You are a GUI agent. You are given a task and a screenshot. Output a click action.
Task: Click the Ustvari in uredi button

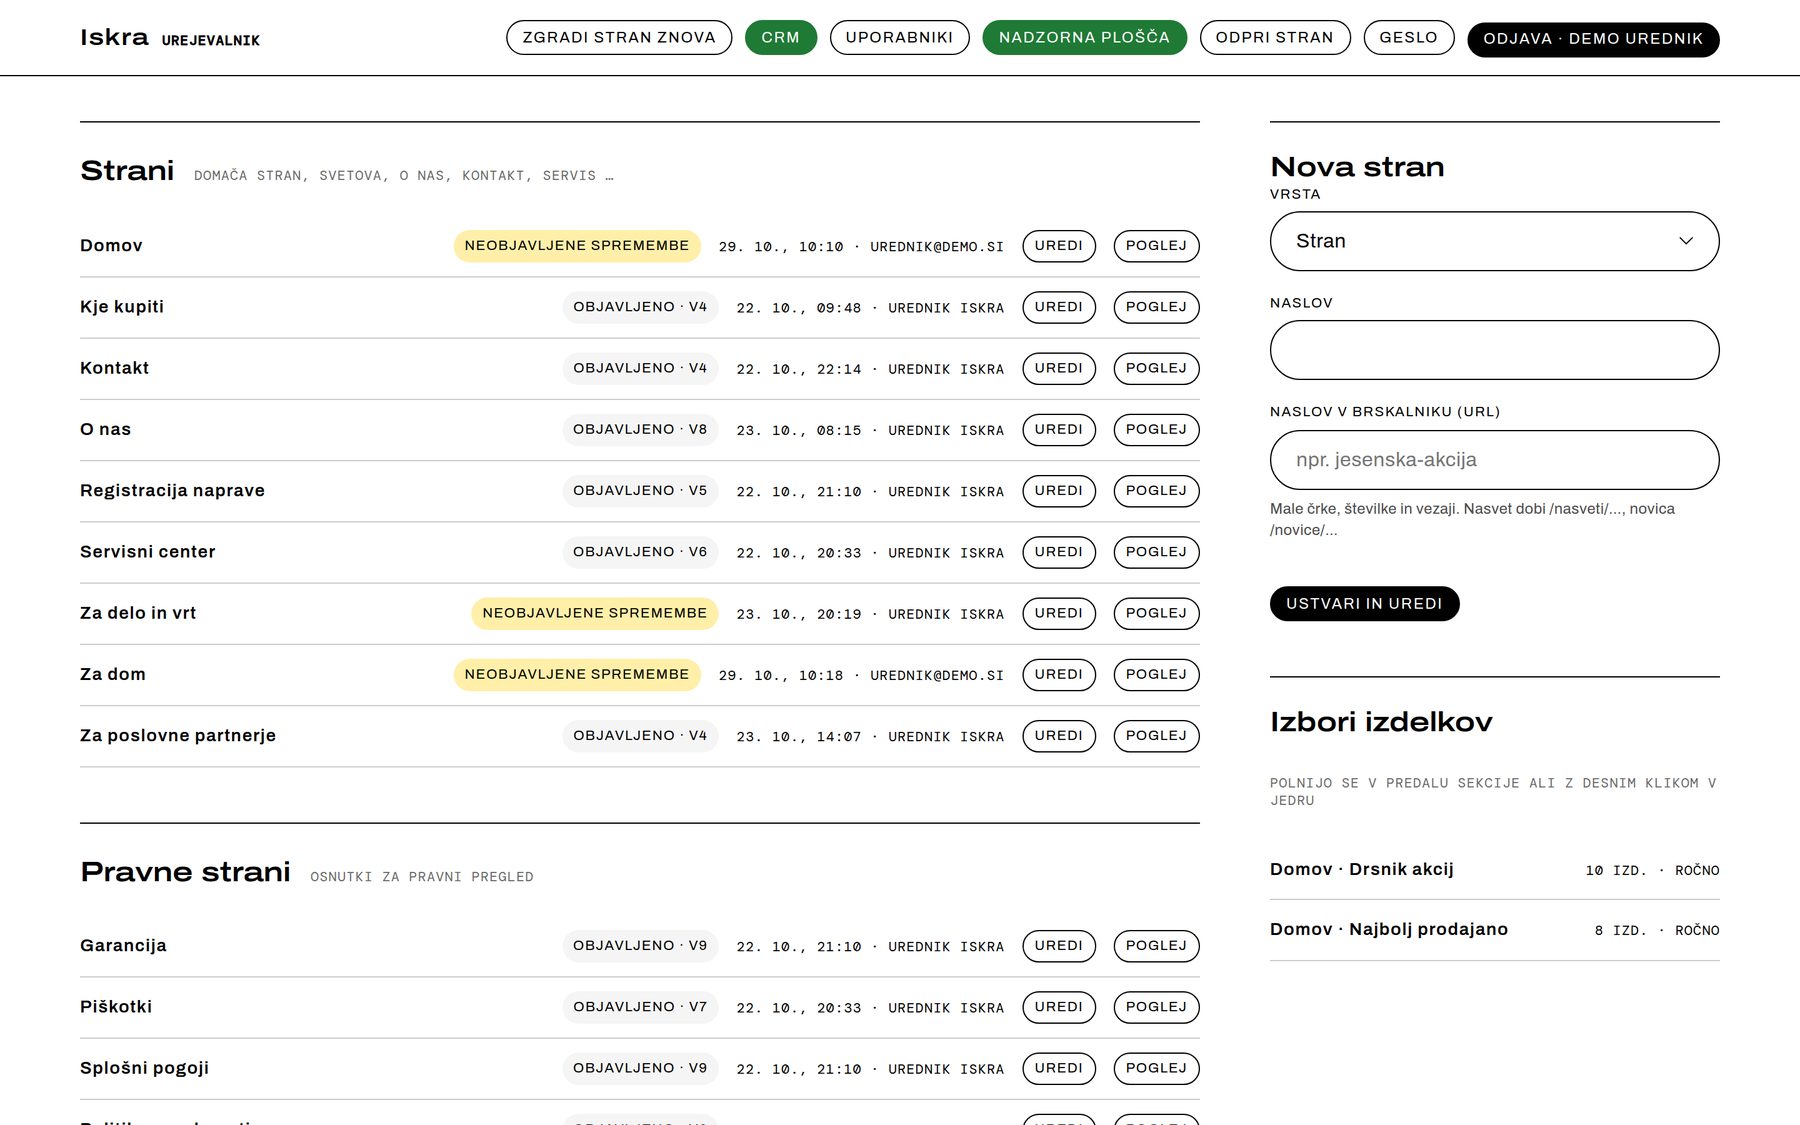1364,604
